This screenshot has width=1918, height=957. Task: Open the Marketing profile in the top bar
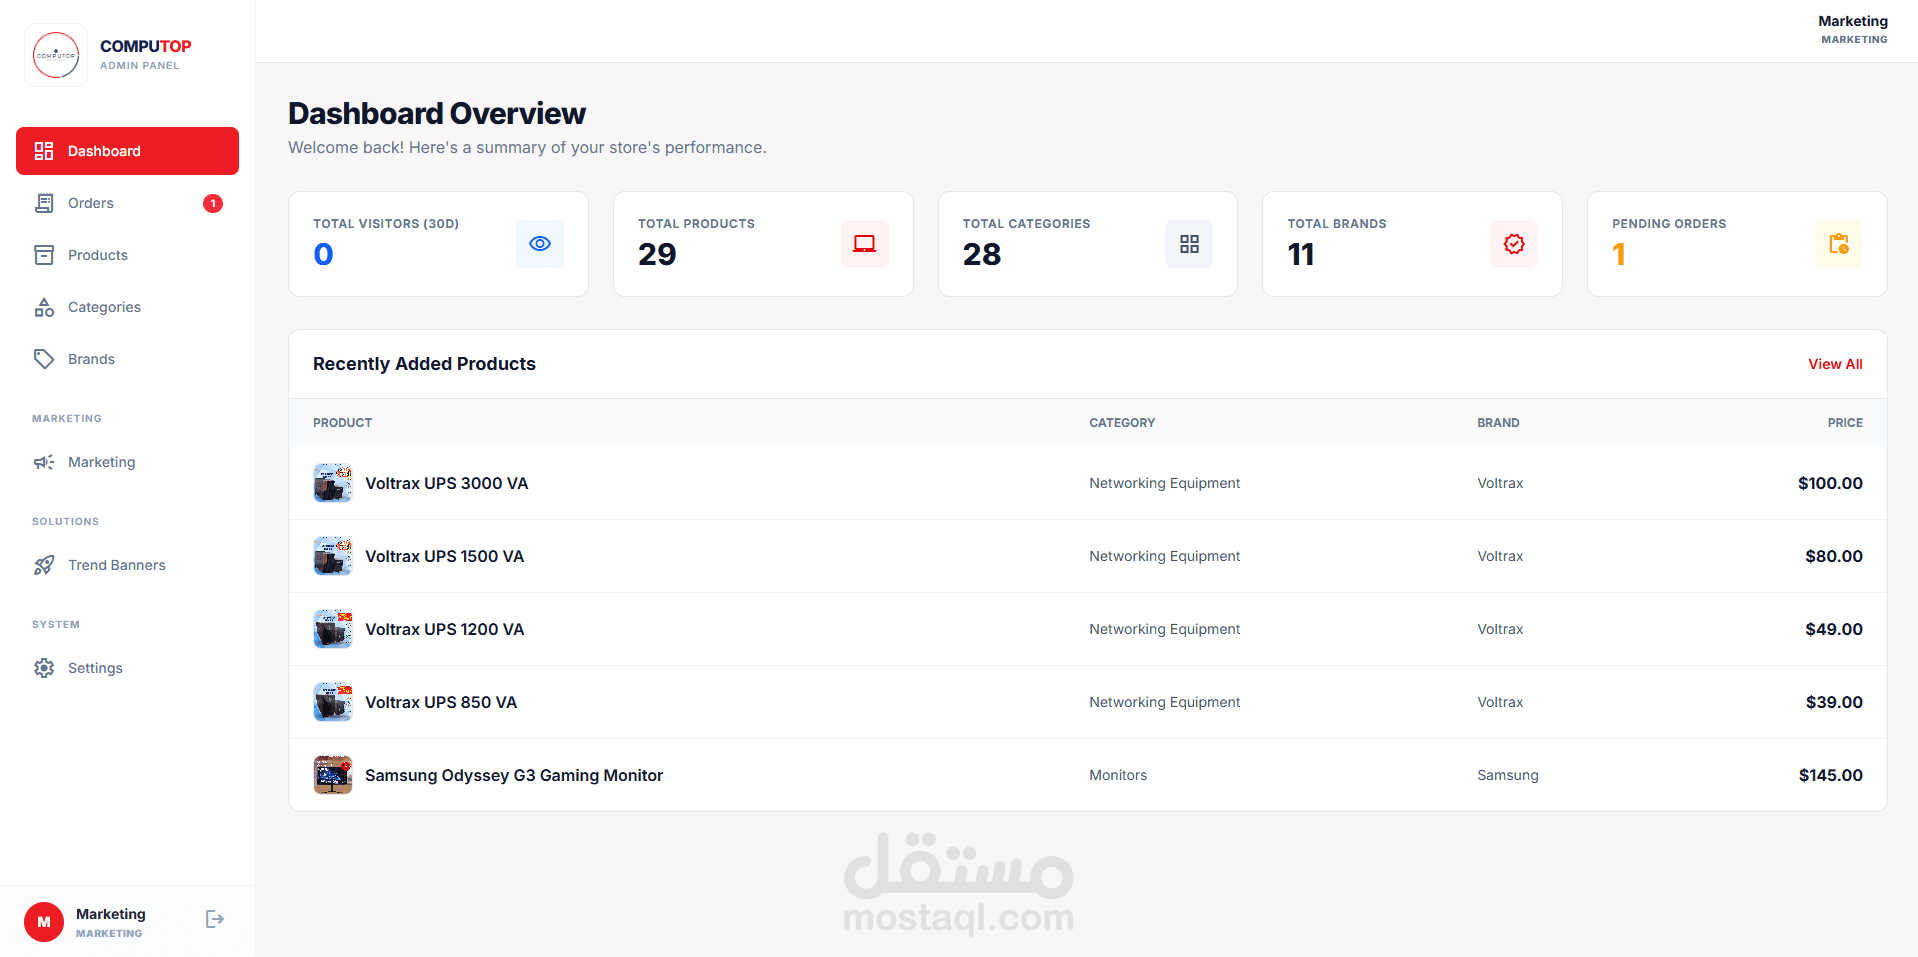point(1853,29)
